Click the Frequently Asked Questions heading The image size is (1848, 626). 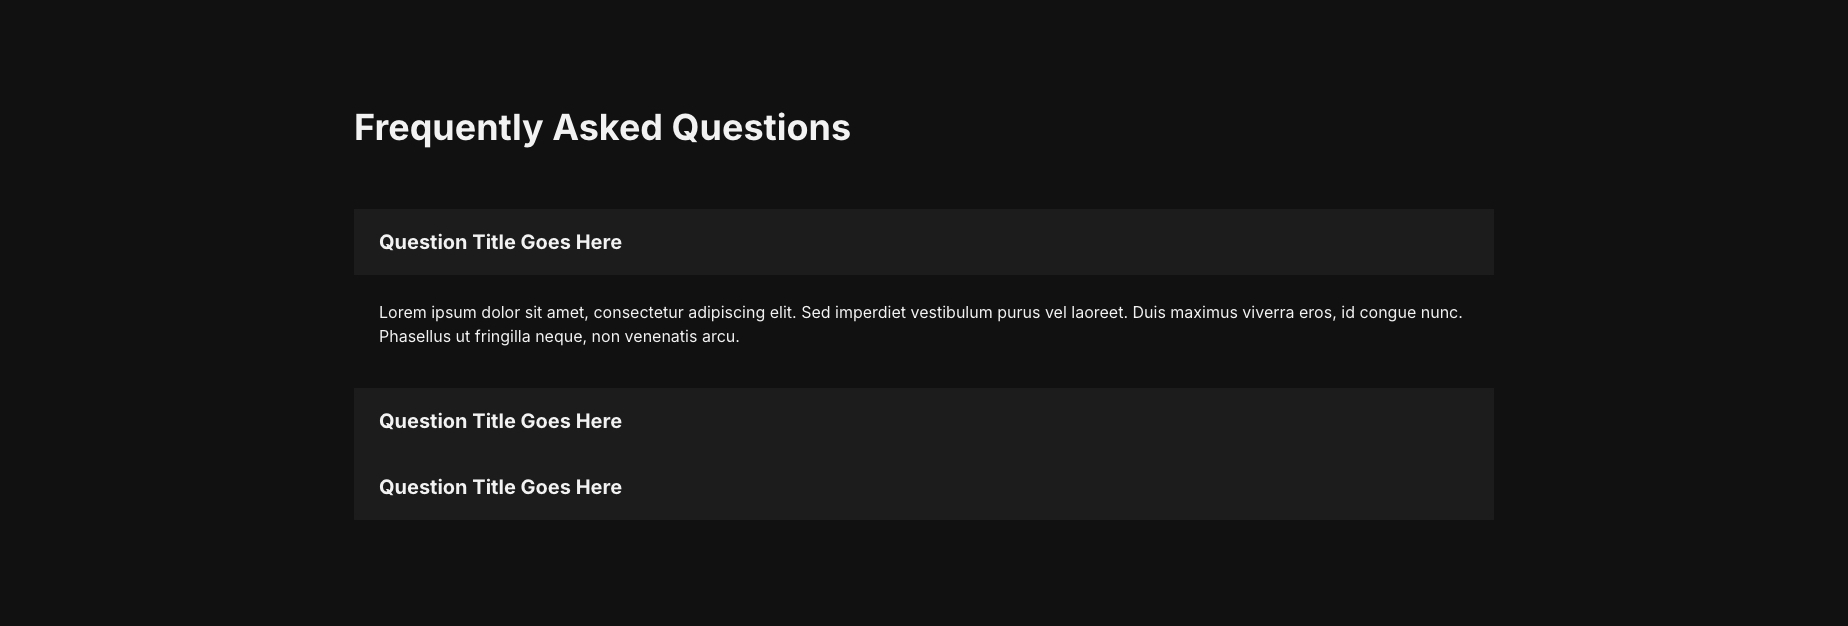coord(602,128)
